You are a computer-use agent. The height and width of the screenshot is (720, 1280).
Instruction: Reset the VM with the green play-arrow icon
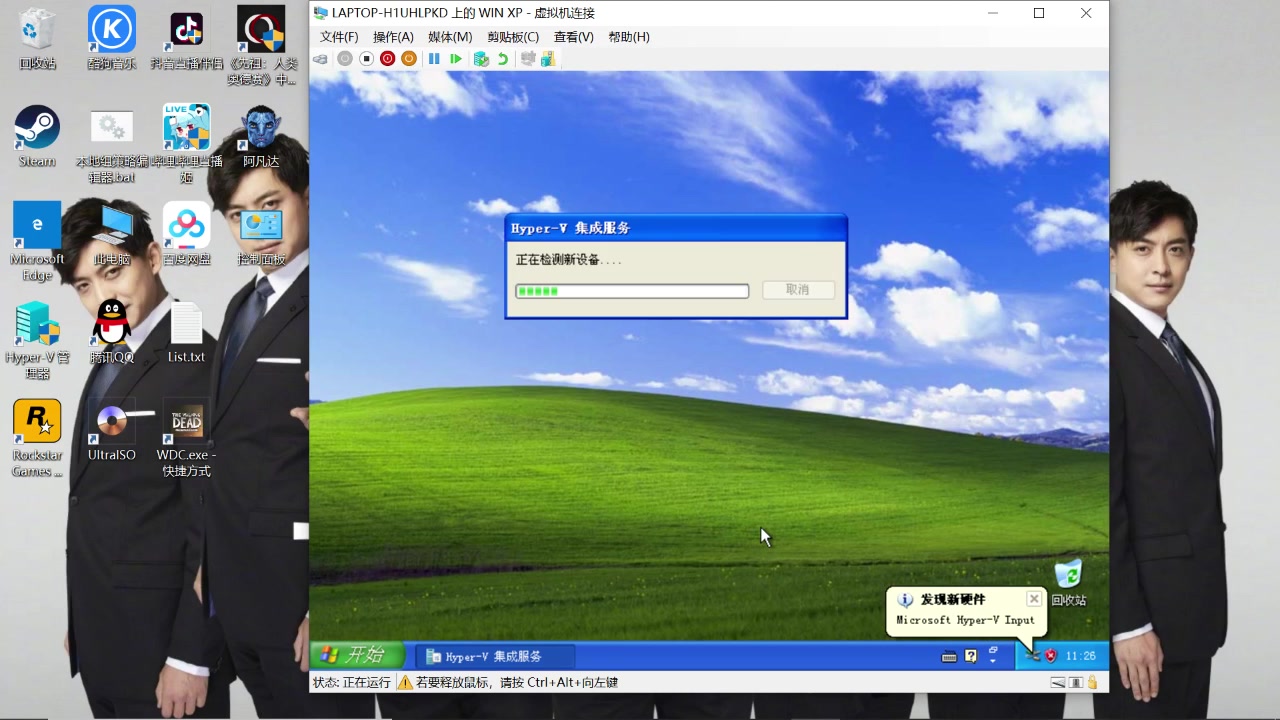click(x=456, y=59)
